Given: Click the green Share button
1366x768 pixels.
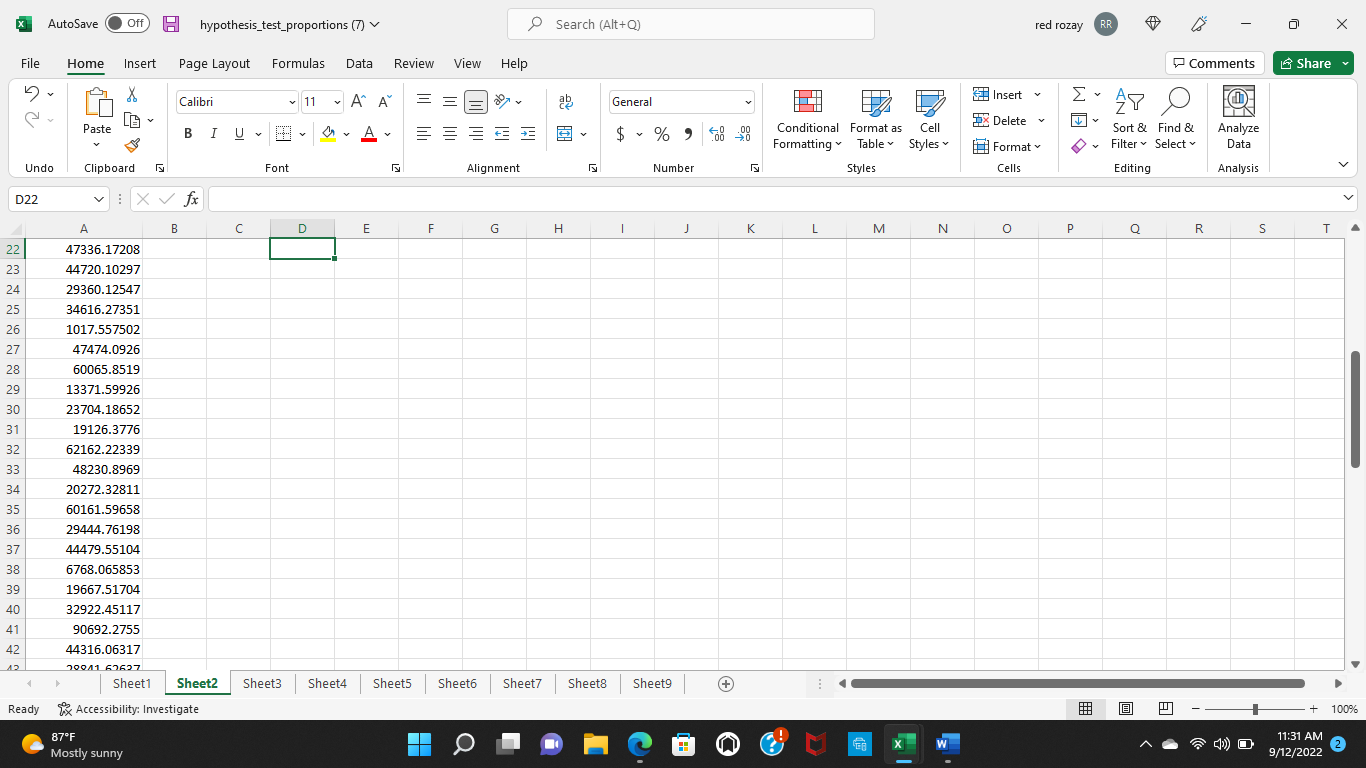Looking at the screenshot, I should pyautogui.click(x=1313, y=63).
